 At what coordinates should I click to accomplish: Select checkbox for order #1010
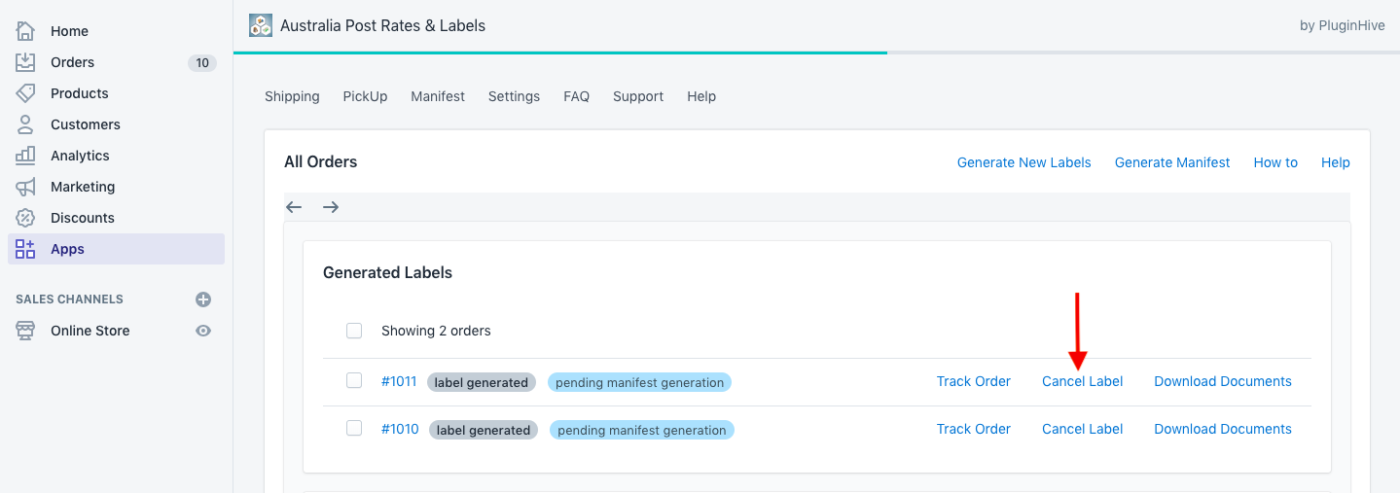click(354, 428)
